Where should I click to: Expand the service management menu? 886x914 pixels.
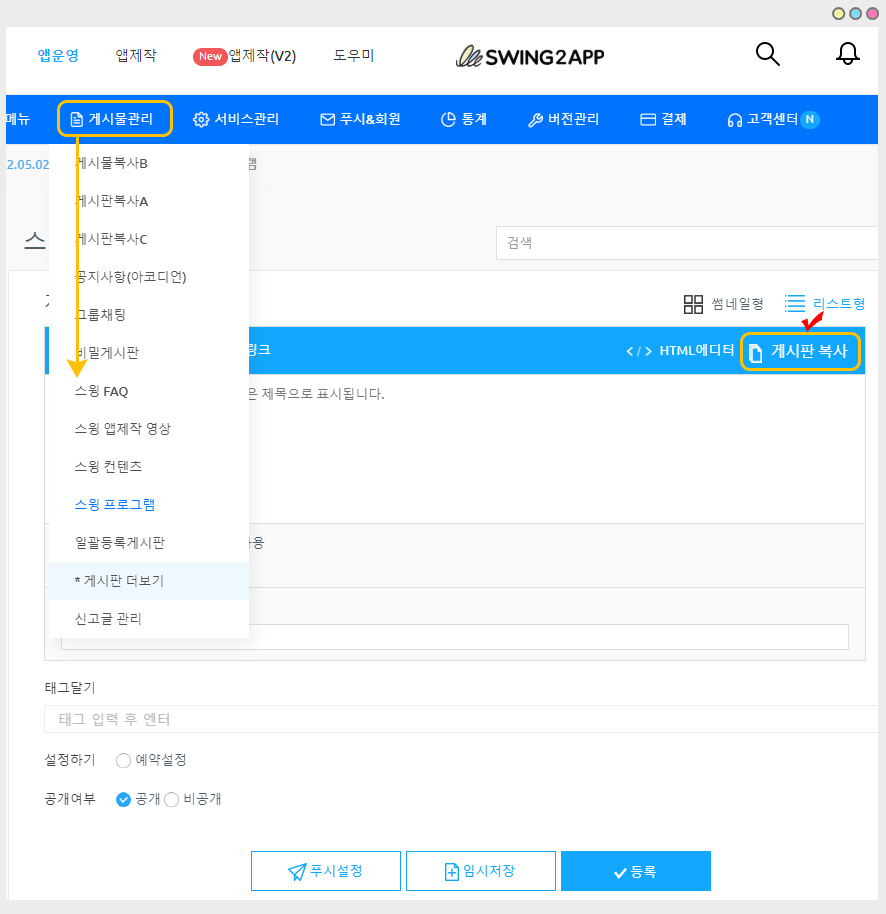tap(236, 119)
